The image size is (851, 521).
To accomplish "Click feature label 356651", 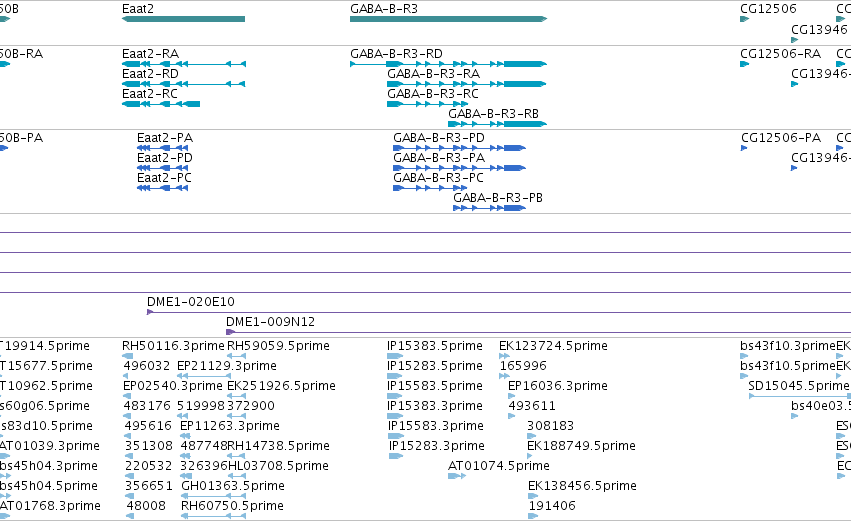I will pyautogui.click(x=149, y=486).
